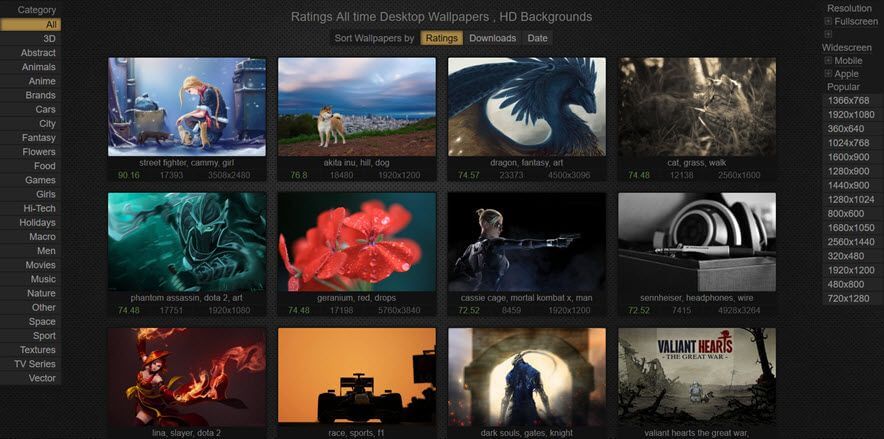884x439 pixels.
Task: Filter by 1440x900 popular resolution
Action: coord(852,185)
